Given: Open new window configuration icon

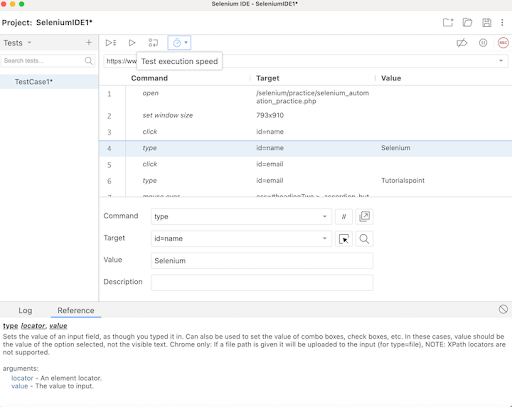Looking at the screenshot, I should 364,217.
